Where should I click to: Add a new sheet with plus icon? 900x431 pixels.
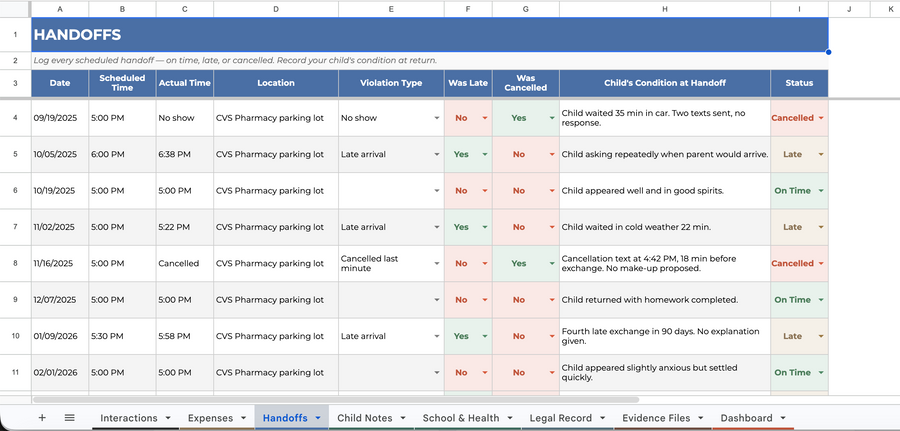(42, 418)
